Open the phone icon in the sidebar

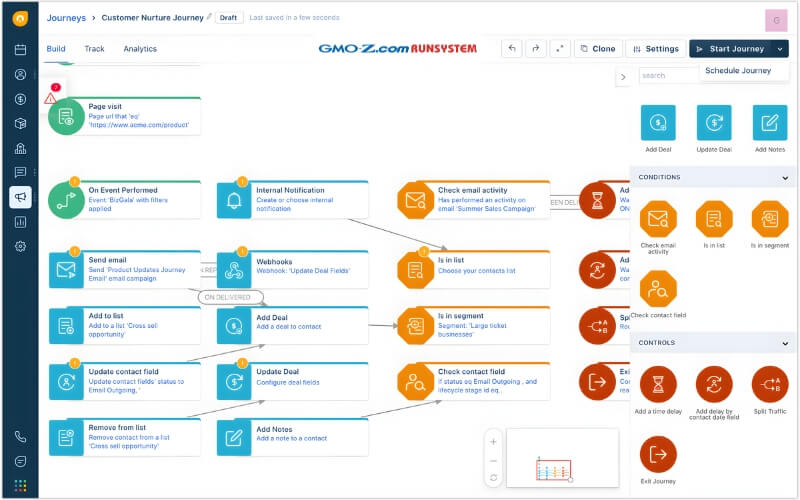tap(20, 437)
